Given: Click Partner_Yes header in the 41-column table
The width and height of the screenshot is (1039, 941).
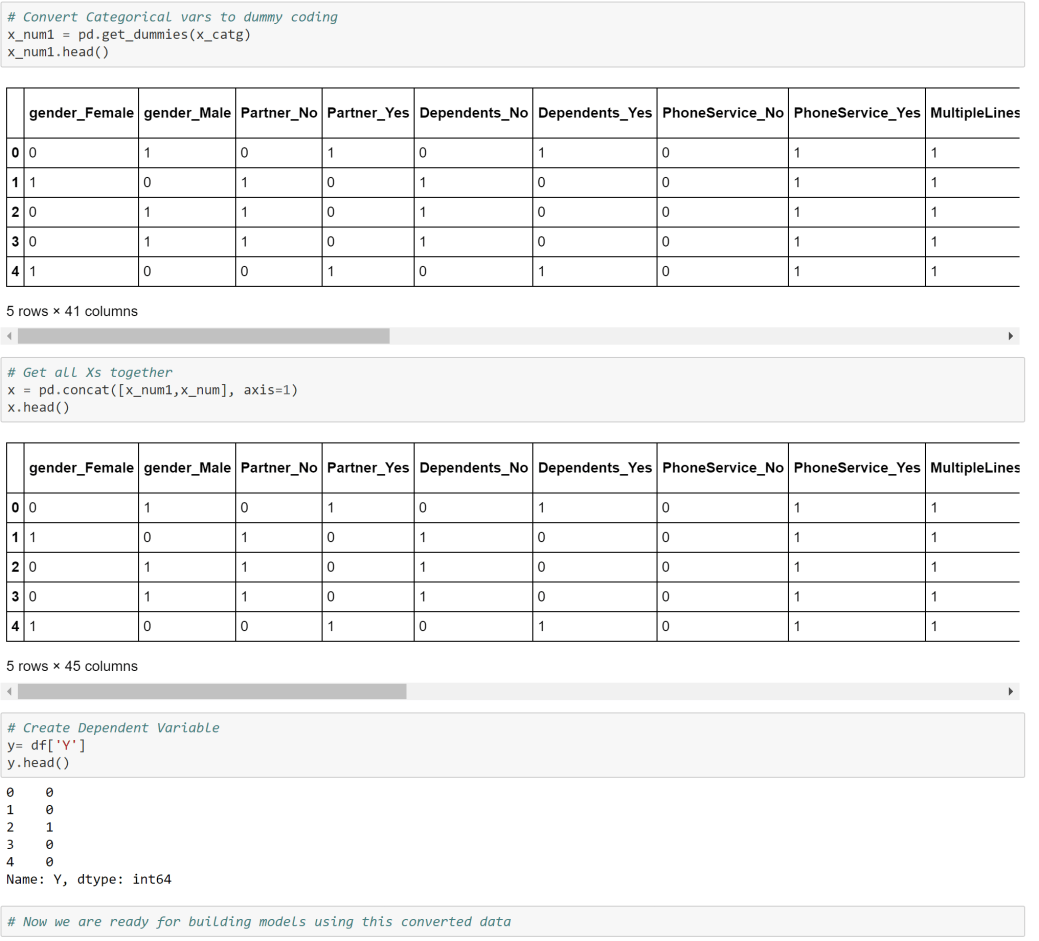Looking at the screenshot, I should pos(368,113).
